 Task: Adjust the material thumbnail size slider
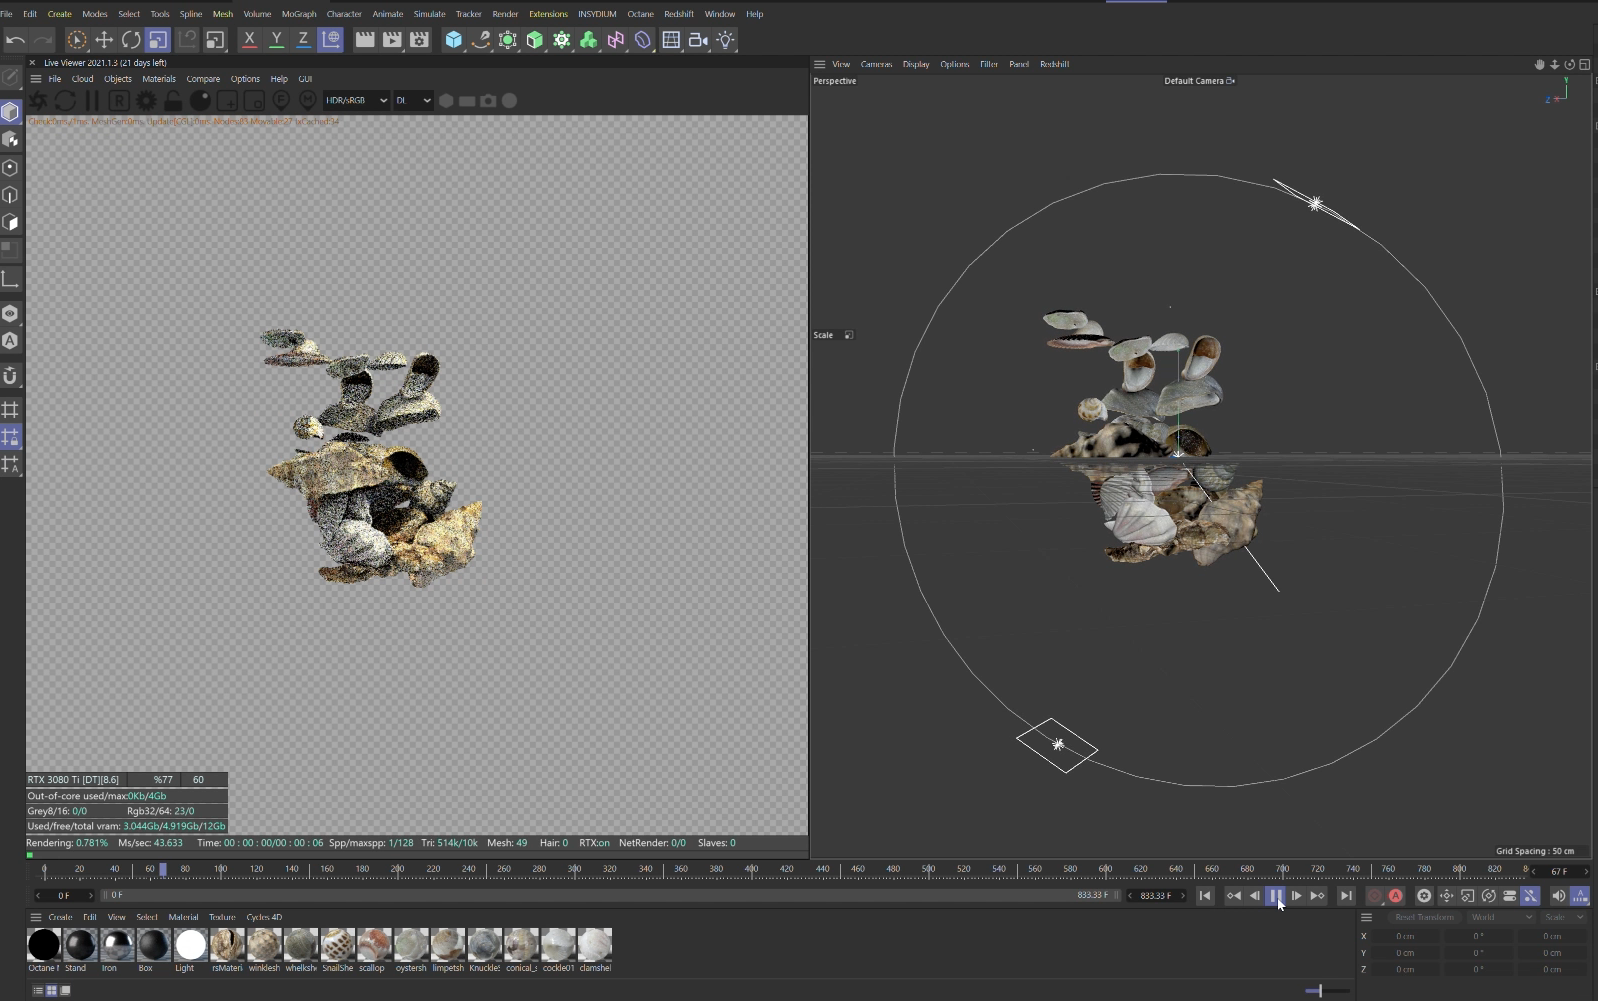tap(1320, 990)
